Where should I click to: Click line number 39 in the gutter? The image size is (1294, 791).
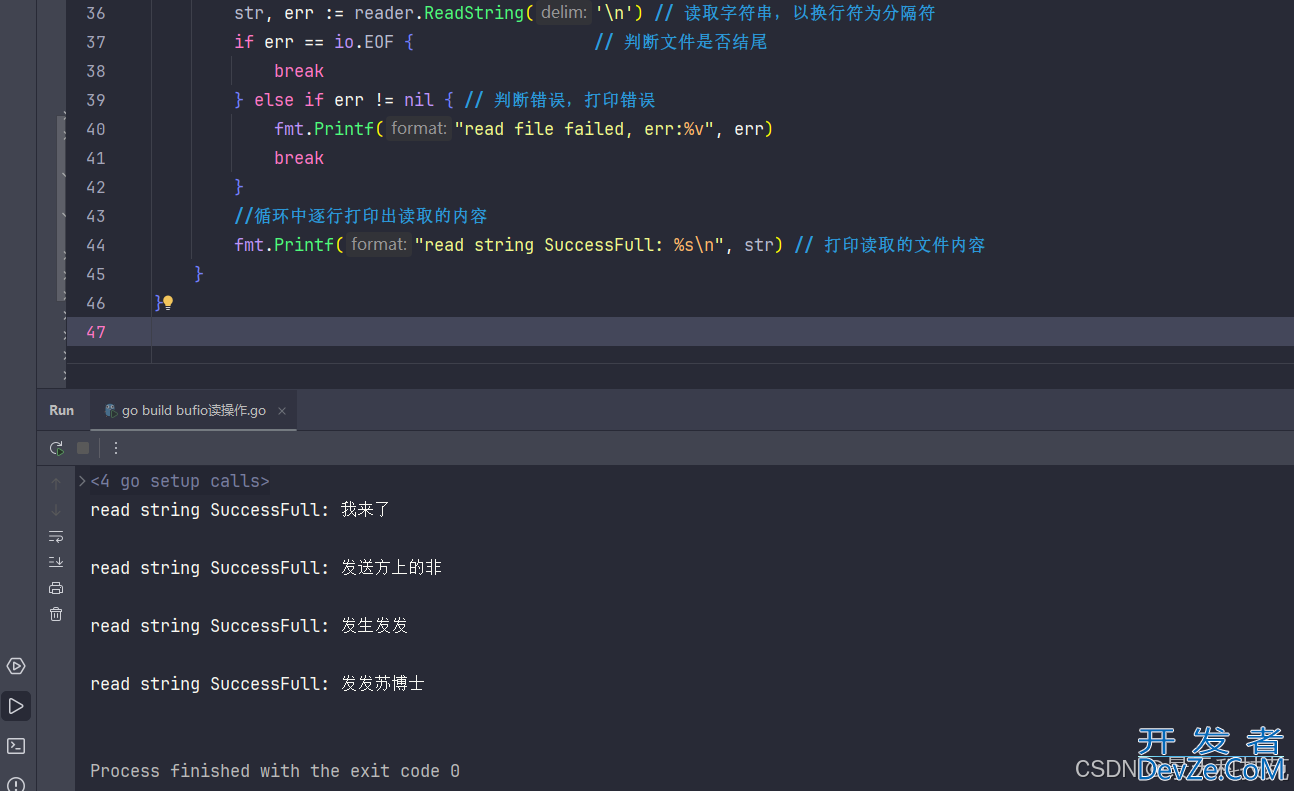coord(95,100)
